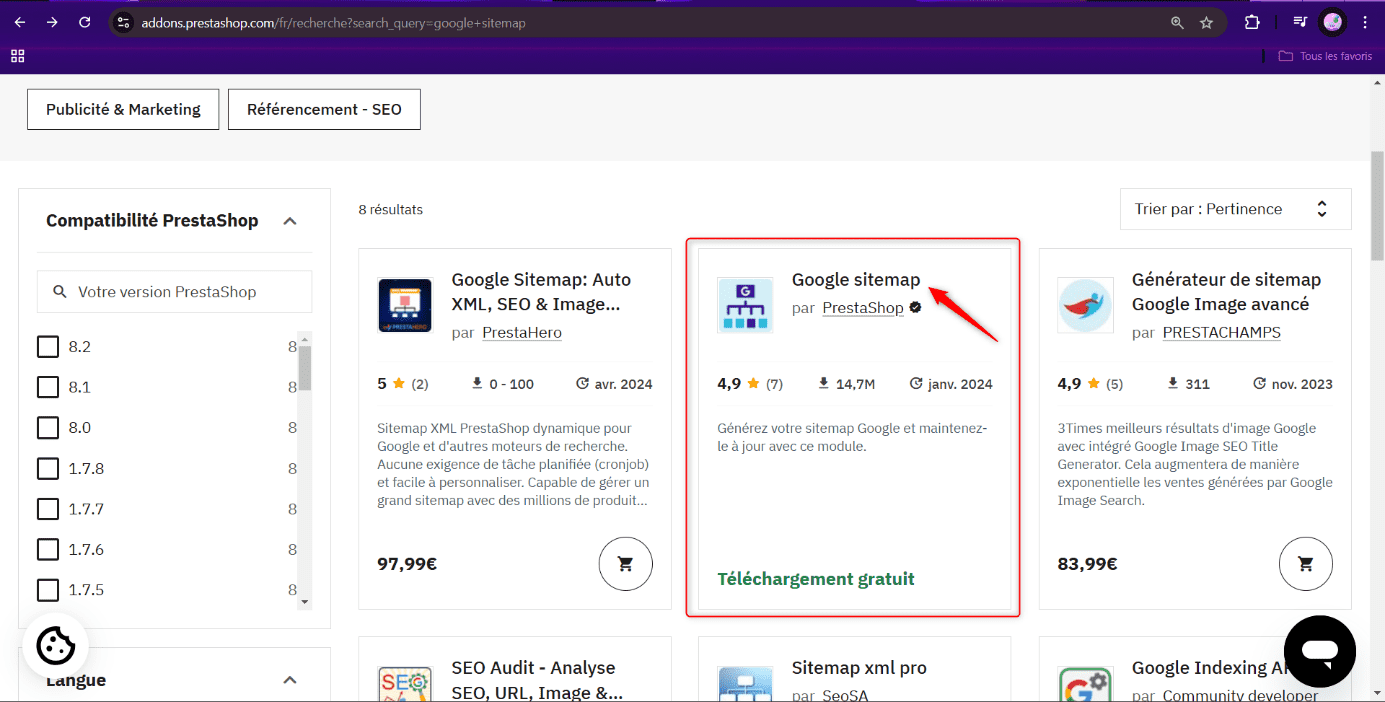Click the 0 - 100 downloads count
This screenshot has width=1385, height=702.
pyautogui.click(x=503, y=384)
